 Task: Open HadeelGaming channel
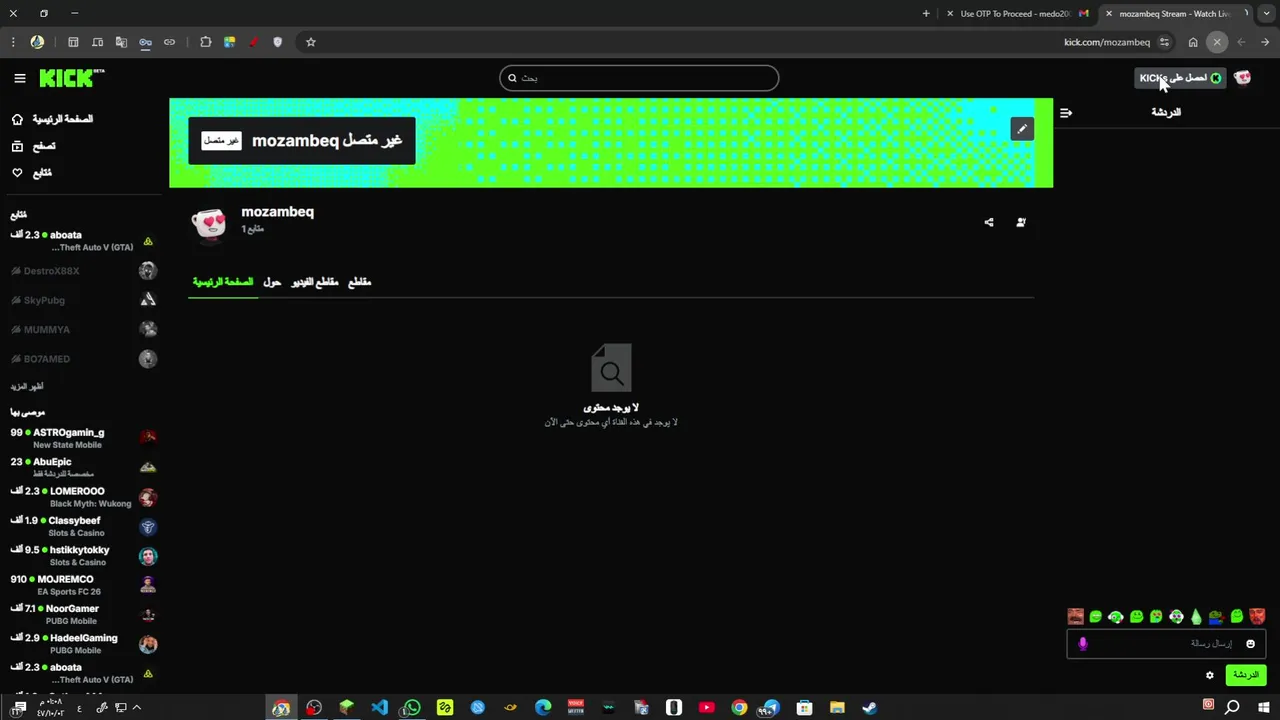[x=84, y=644]
